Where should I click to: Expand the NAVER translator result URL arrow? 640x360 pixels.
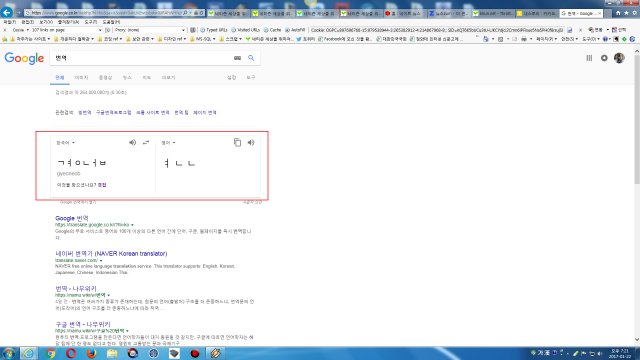[101, 260]
